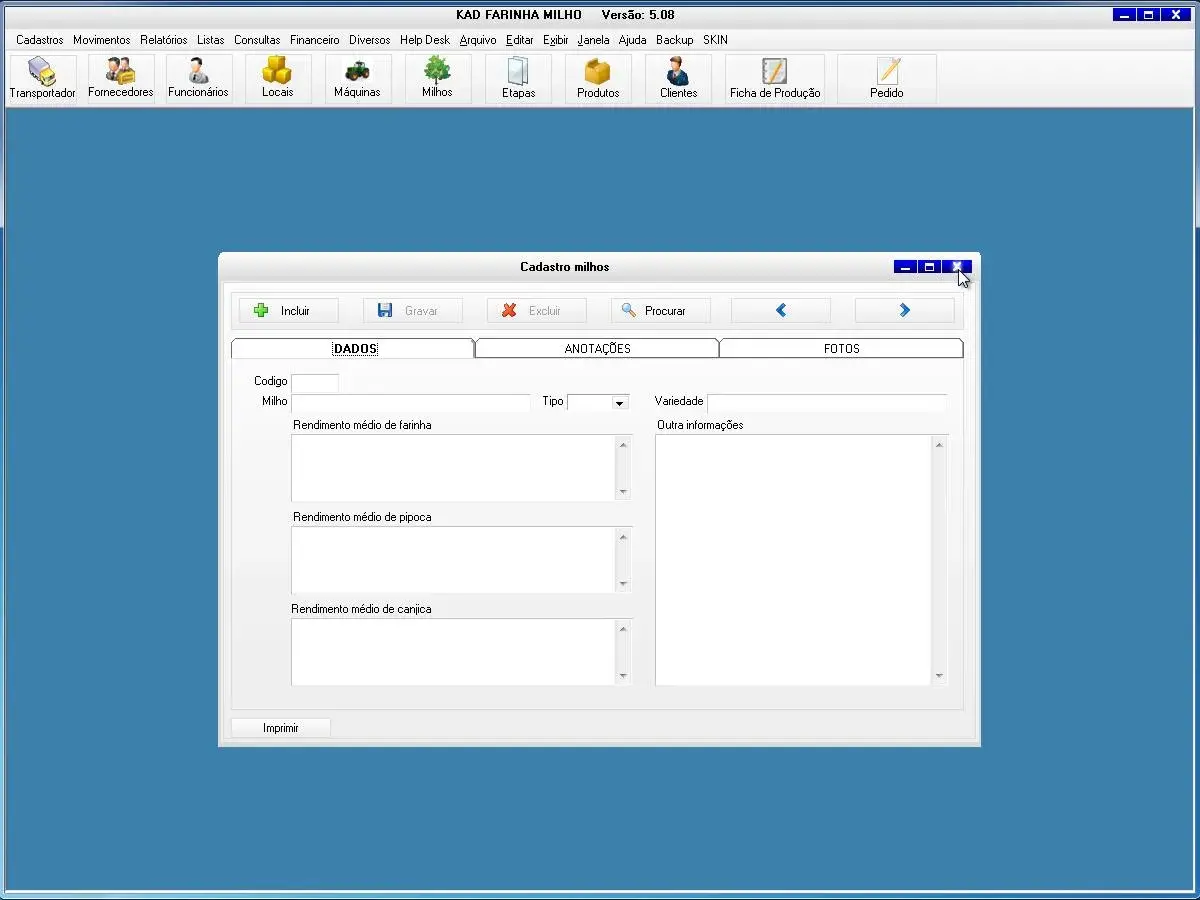Click the Procurar search button
The height and width of the screenshot is (900, 1200).
tap(661, 311)
